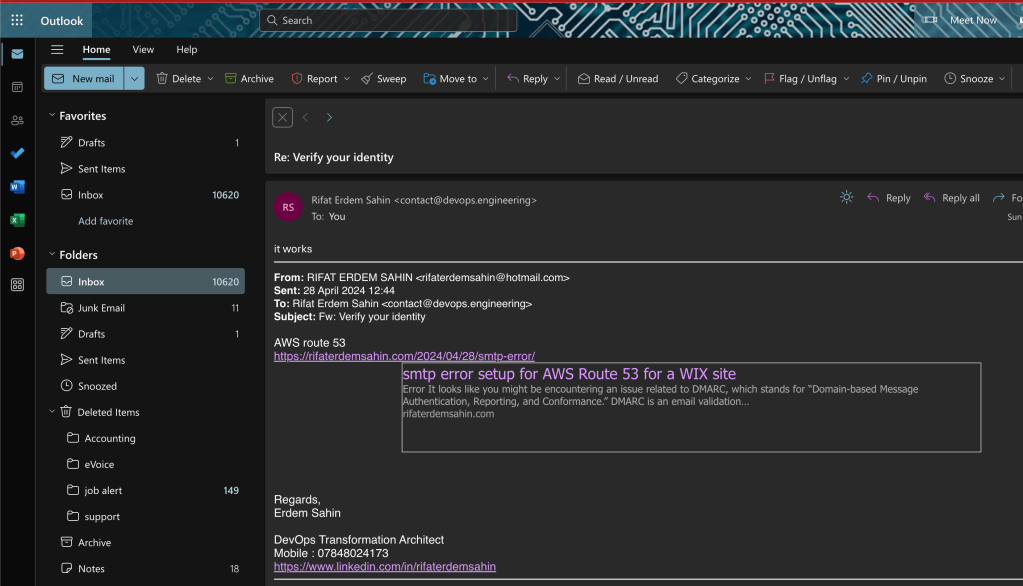
Task: Click the Search input field
Action: tap(388, 20)
